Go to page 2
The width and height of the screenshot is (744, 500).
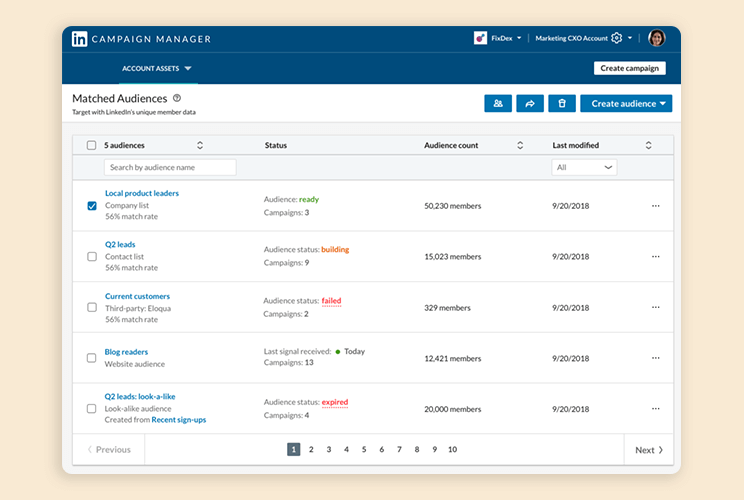pyautogui.click(x=311, y=449)
